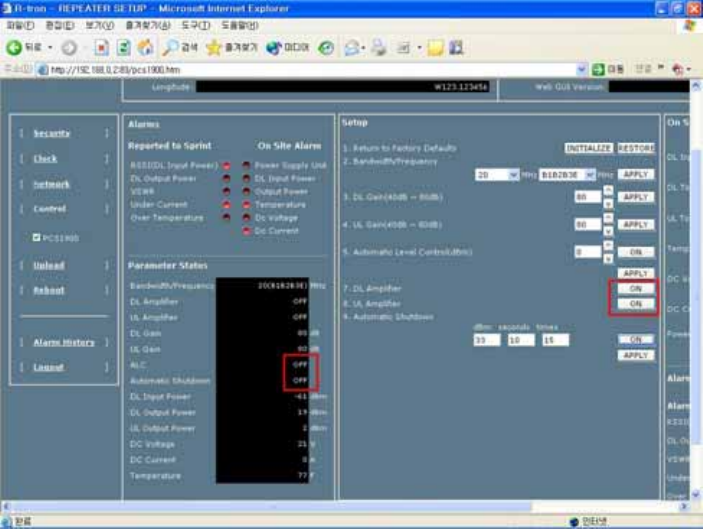Decrease DL Gain with down stepper
This screenshot has width=703, height=529.
pyautogui.click(x=608, y=204)
